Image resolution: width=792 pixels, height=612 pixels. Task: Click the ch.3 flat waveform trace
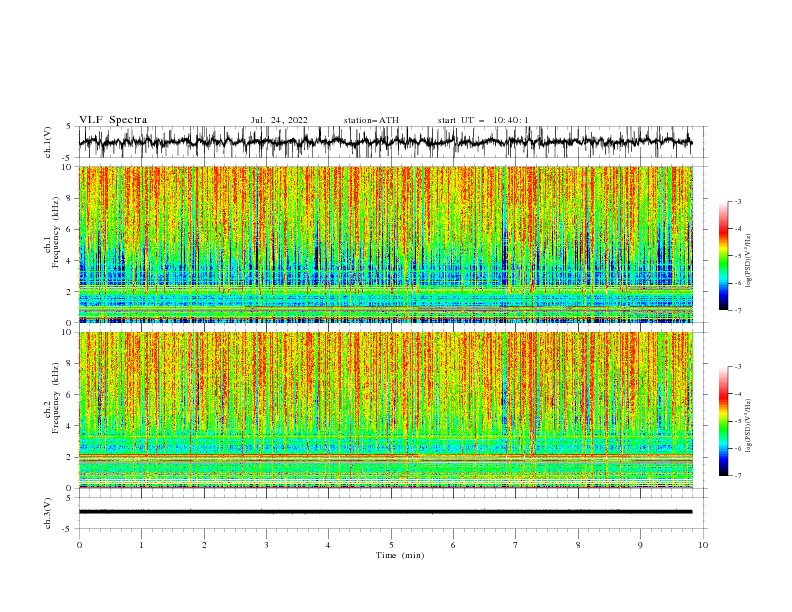click(x=385, y=512)
